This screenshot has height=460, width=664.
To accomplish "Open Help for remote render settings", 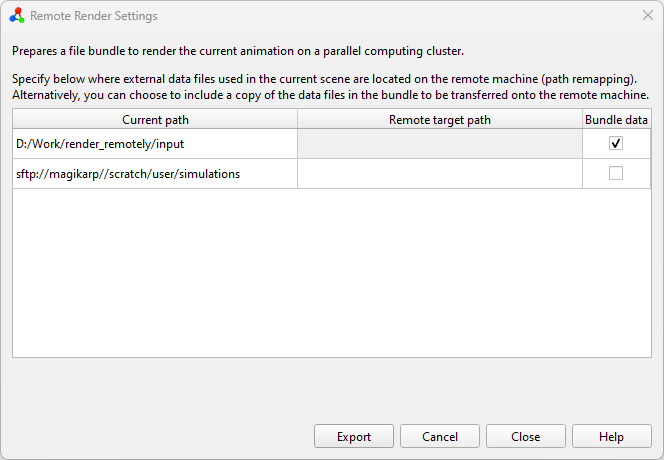I will [612, 436].
